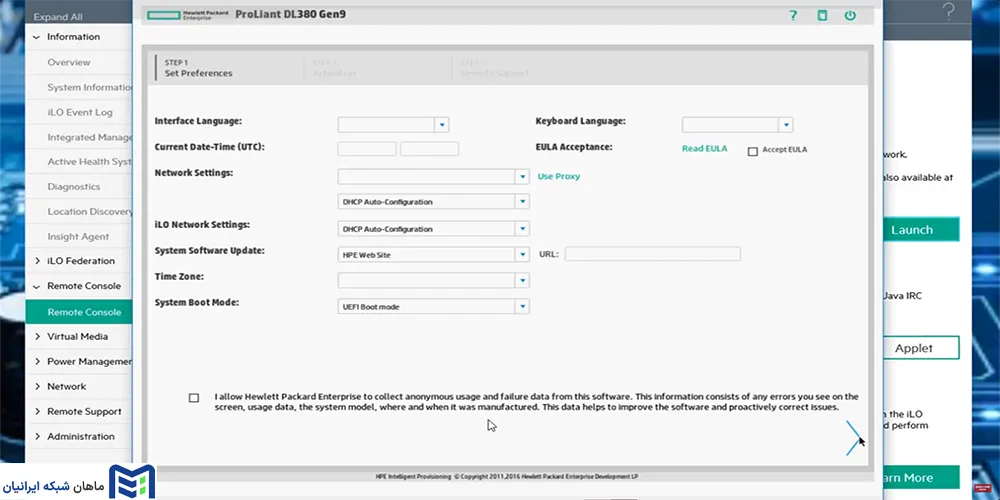Open System Information in the sidebar
The height and width of the screenshot is (500, 1000).
coord(89,87)
